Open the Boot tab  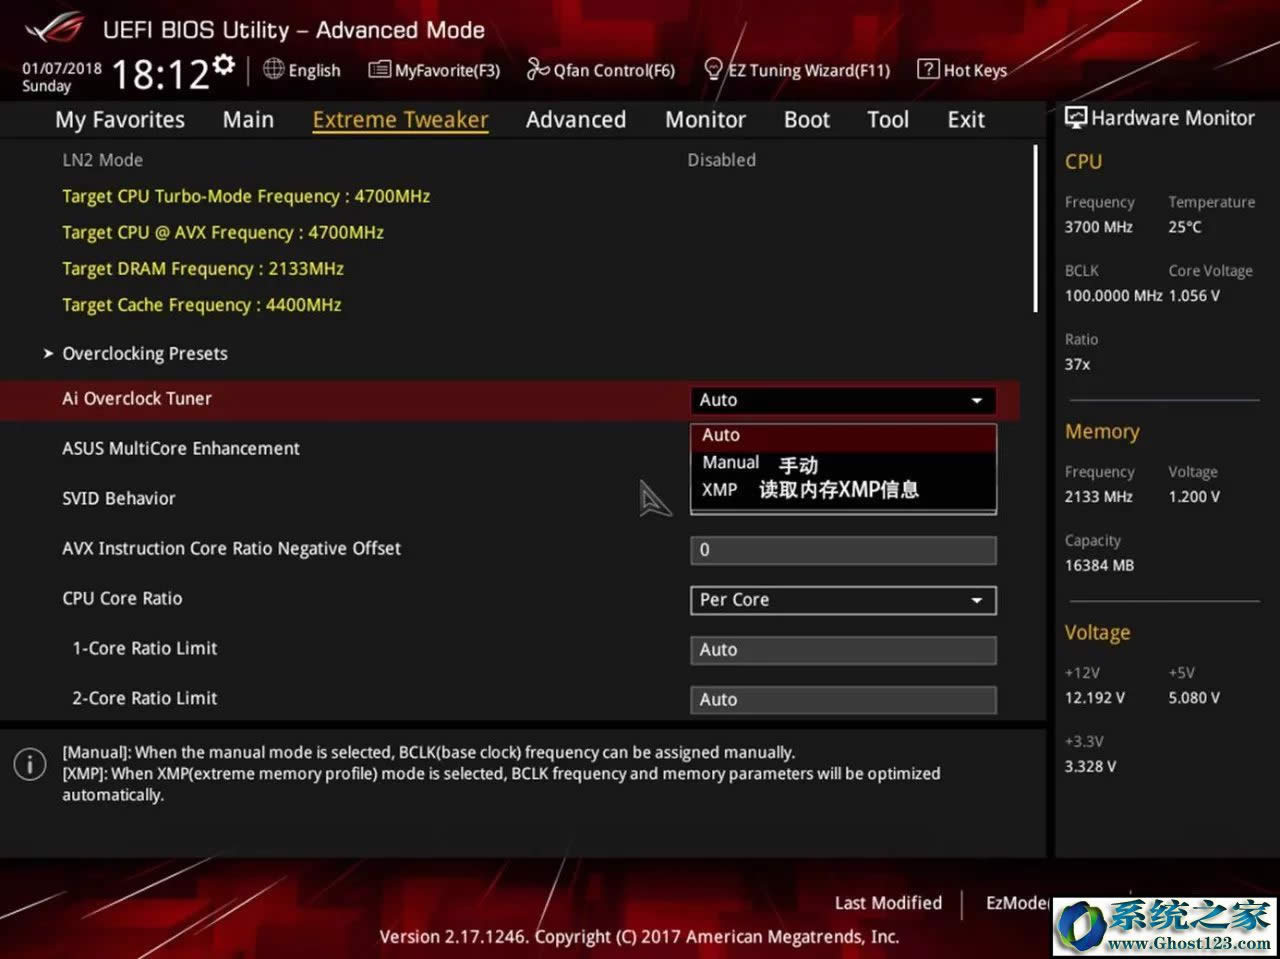tap(806, 120)
